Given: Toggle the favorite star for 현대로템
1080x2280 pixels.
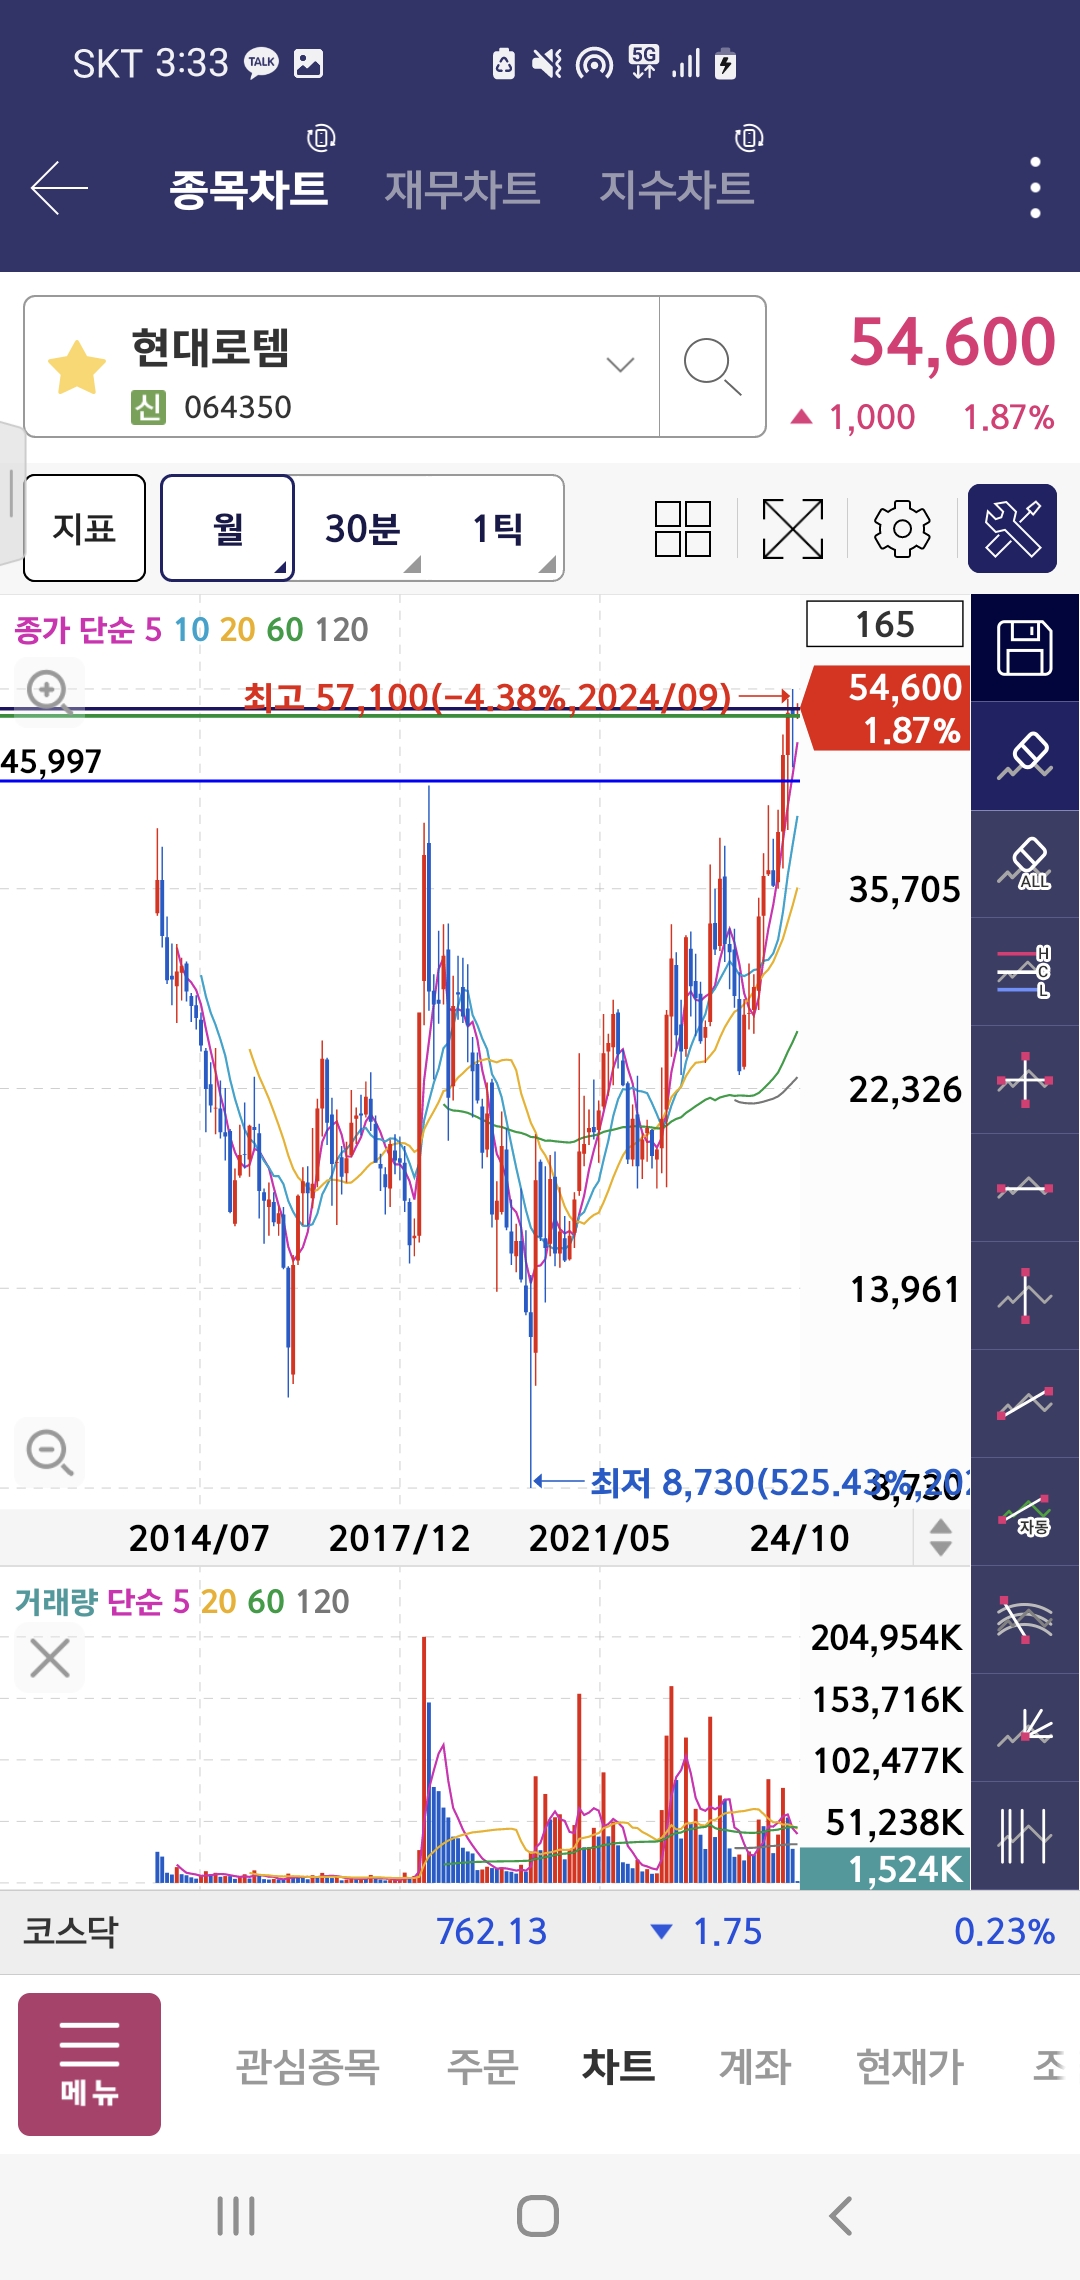Looking at the screenshot, I should [77, 367].
